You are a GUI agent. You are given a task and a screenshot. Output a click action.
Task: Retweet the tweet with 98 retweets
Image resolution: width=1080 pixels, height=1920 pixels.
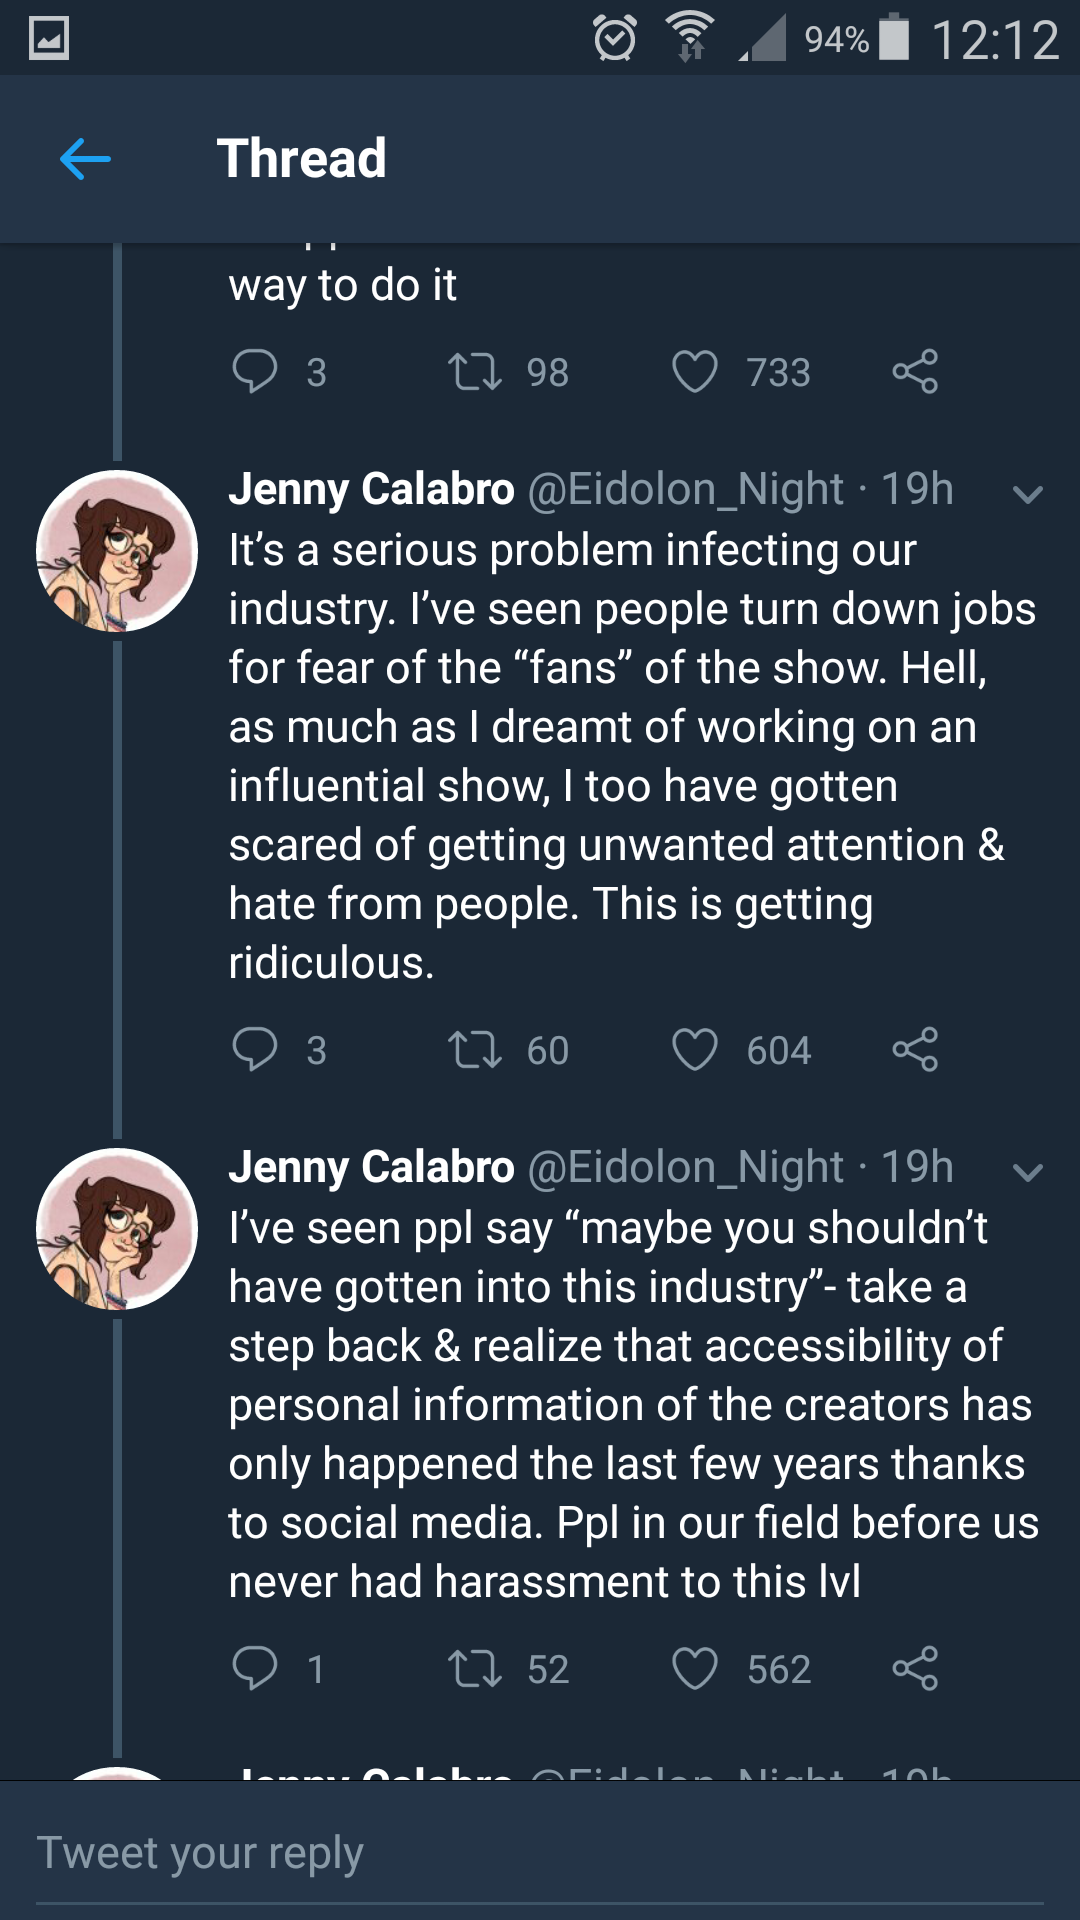[475, 372]
